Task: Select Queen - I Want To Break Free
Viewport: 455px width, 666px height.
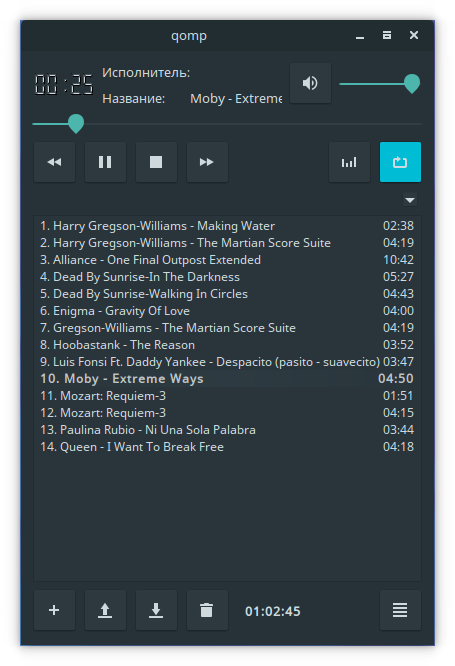Action: point(227,446)
